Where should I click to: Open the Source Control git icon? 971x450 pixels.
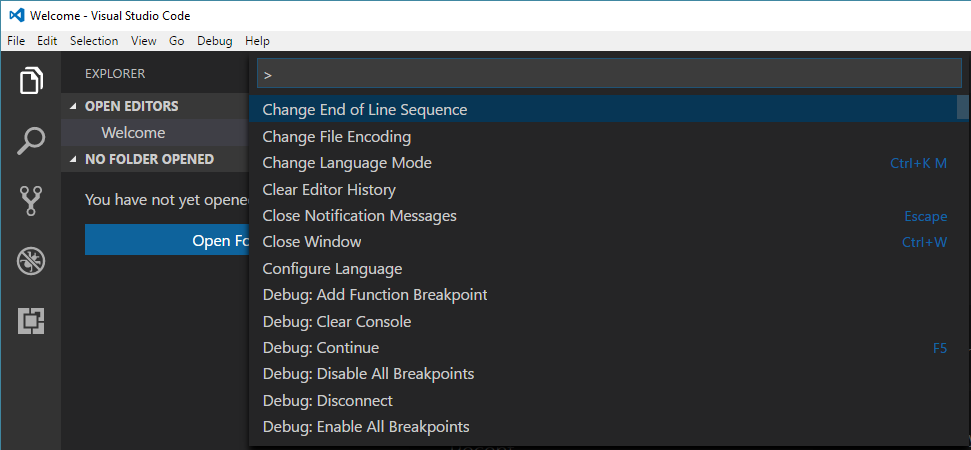click(x=31, y=201)
